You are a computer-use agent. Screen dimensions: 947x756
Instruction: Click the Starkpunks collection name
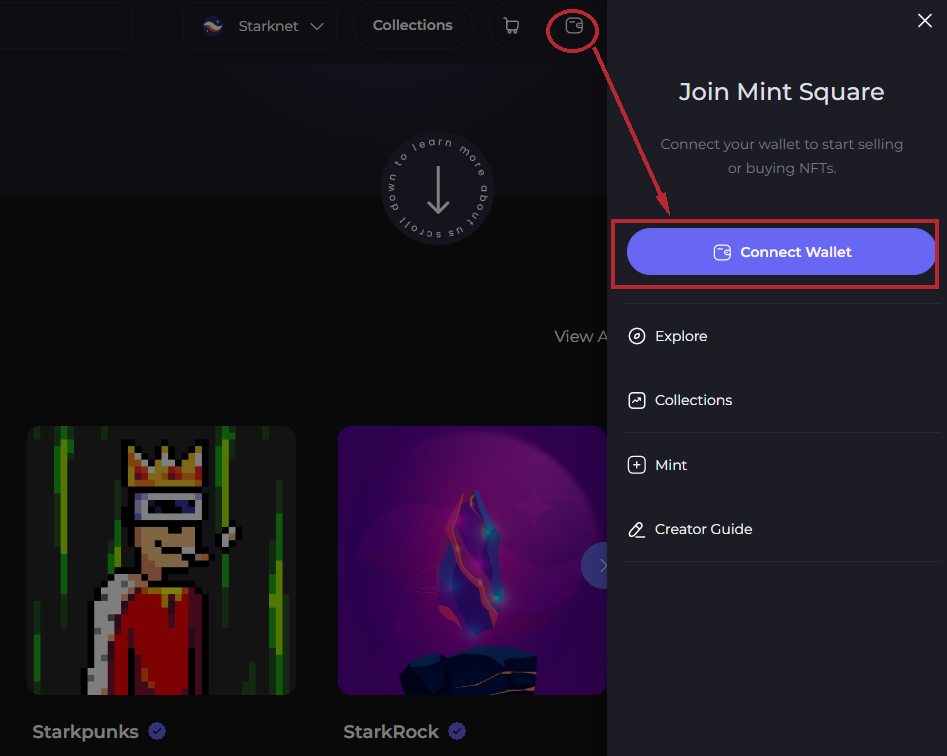[85, 732]
